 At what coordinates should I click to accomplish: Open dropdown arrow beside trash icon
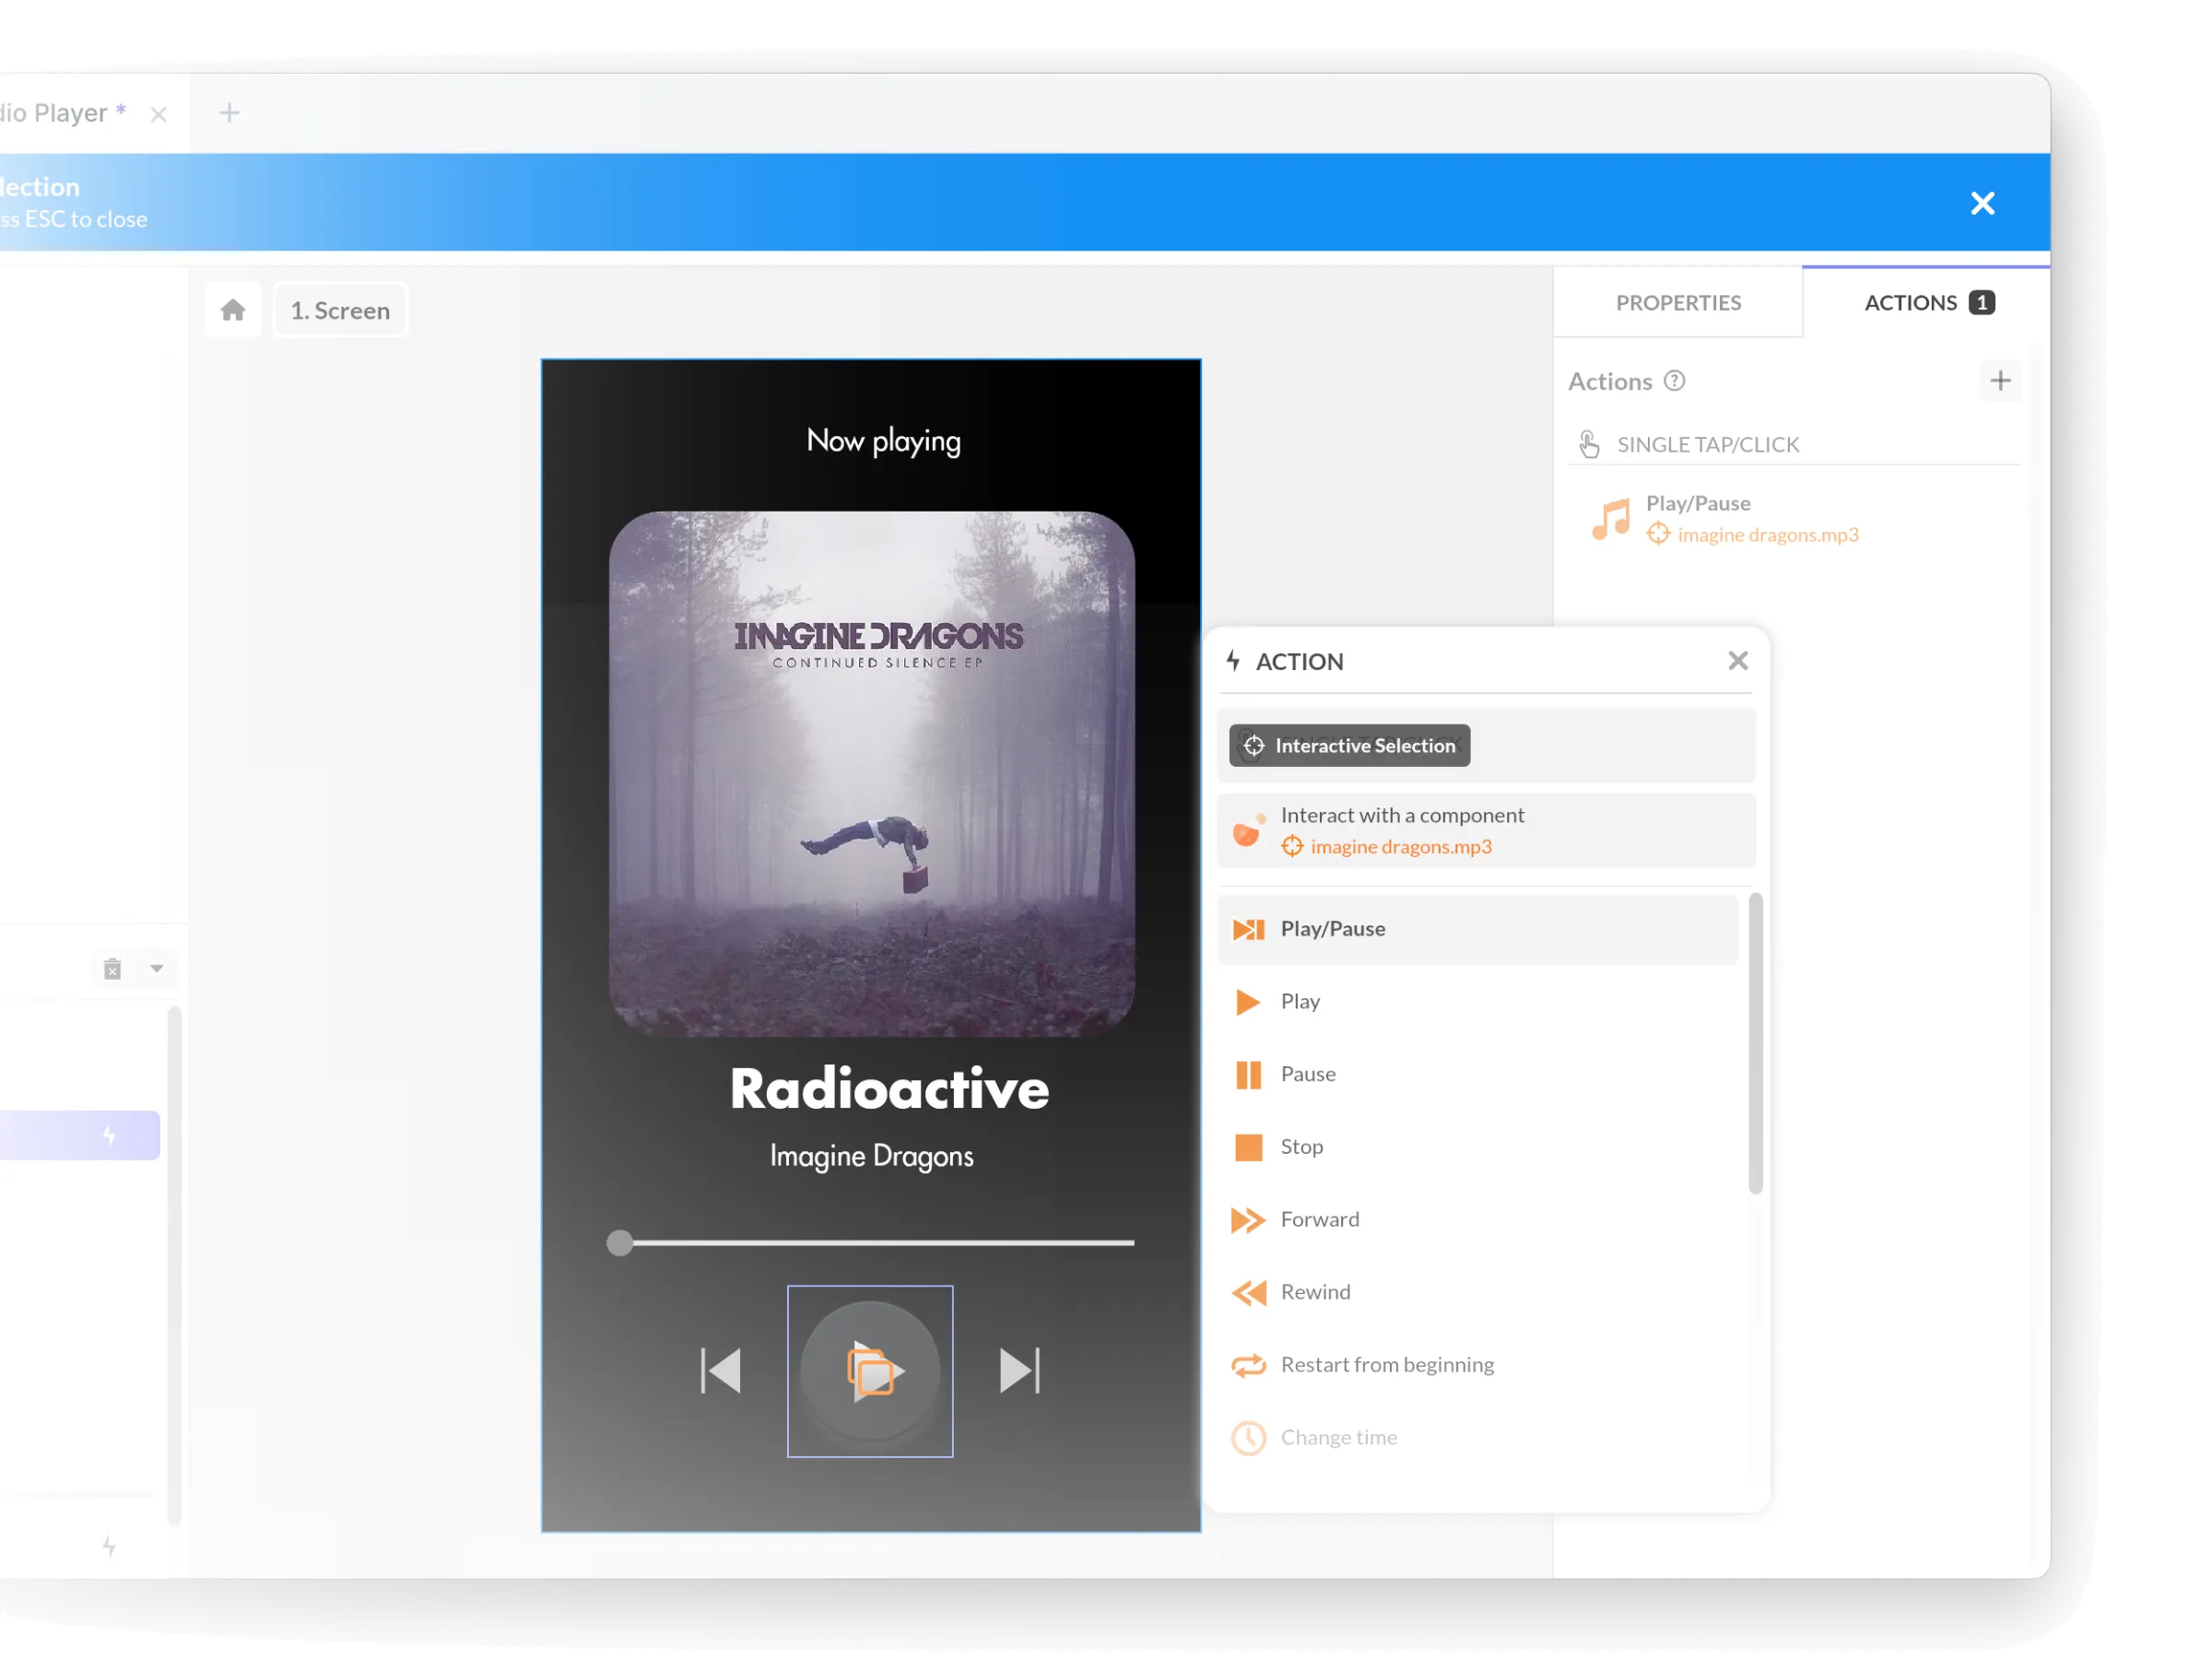[157, 968]
